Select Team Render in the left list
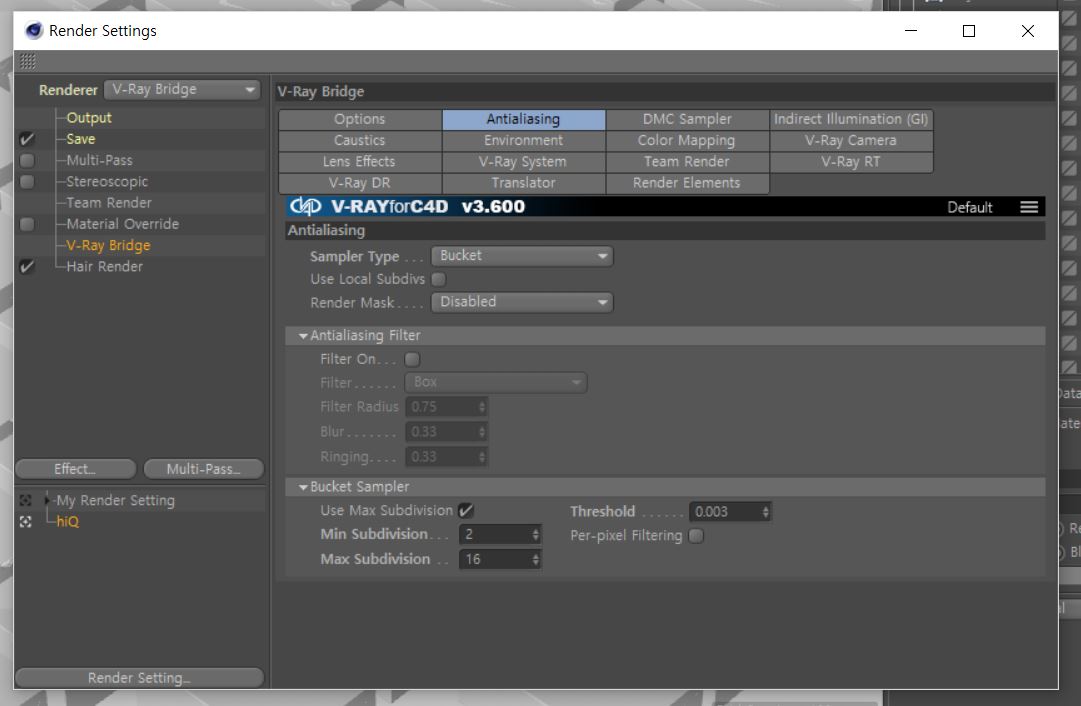 [x=108, y=203]
